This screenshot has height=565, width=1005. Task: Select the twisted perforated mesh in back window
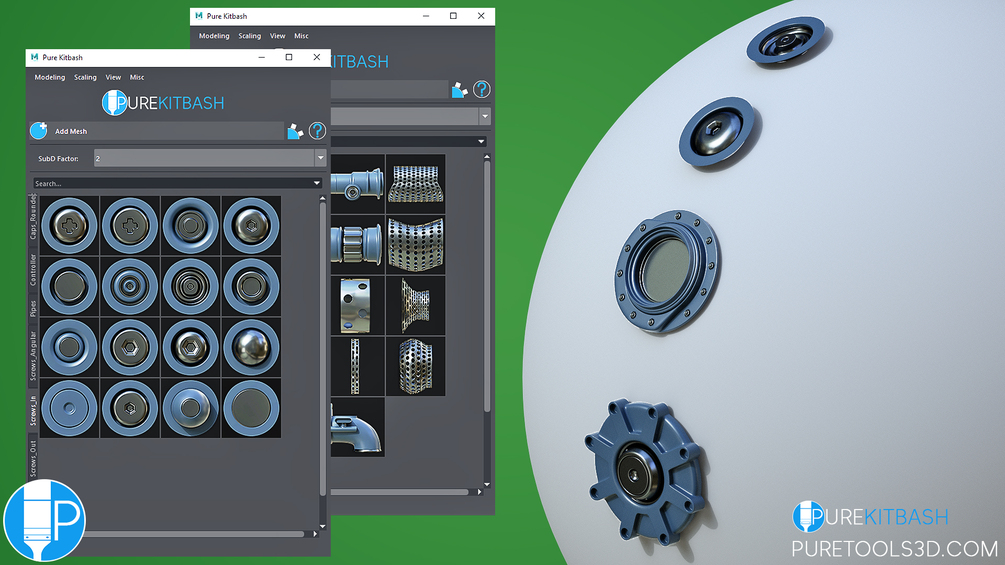415,306
